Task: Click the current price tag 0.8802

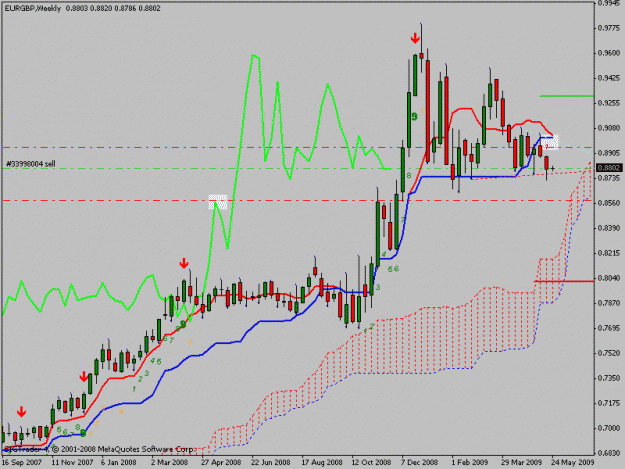Action: pyautogui.click(x=609, y=168)
